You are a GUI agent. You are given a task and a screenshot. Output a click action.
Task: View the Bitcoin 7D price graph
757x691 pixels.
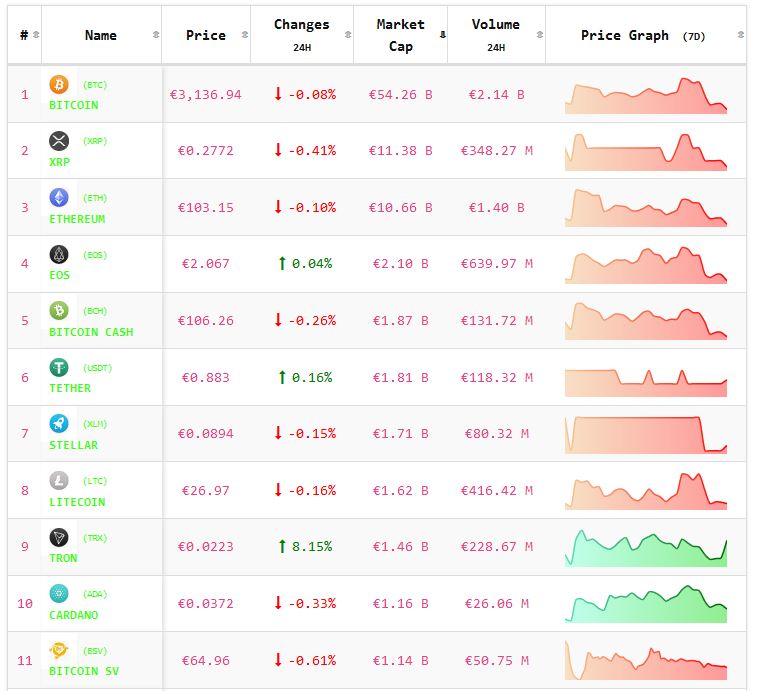point(645,95)
